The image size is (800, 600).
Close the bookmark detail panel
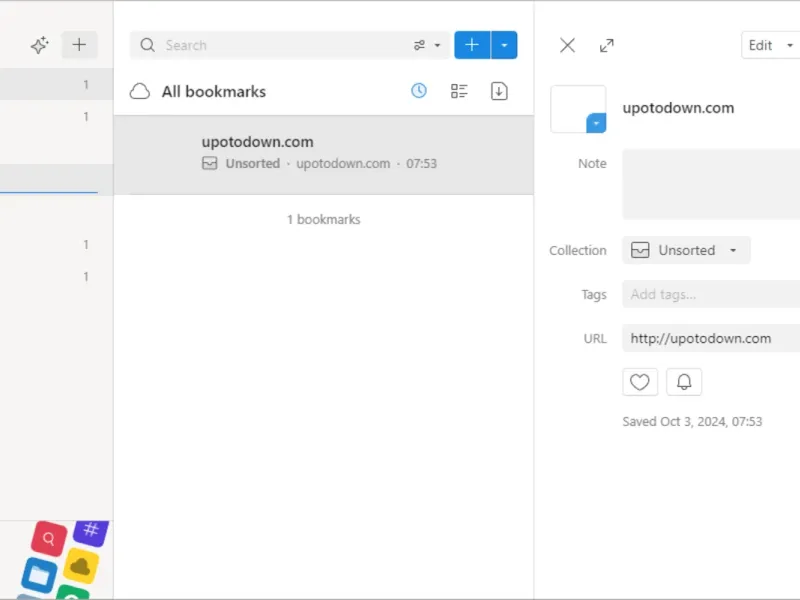pyautogui.click(x=567, y=45)
